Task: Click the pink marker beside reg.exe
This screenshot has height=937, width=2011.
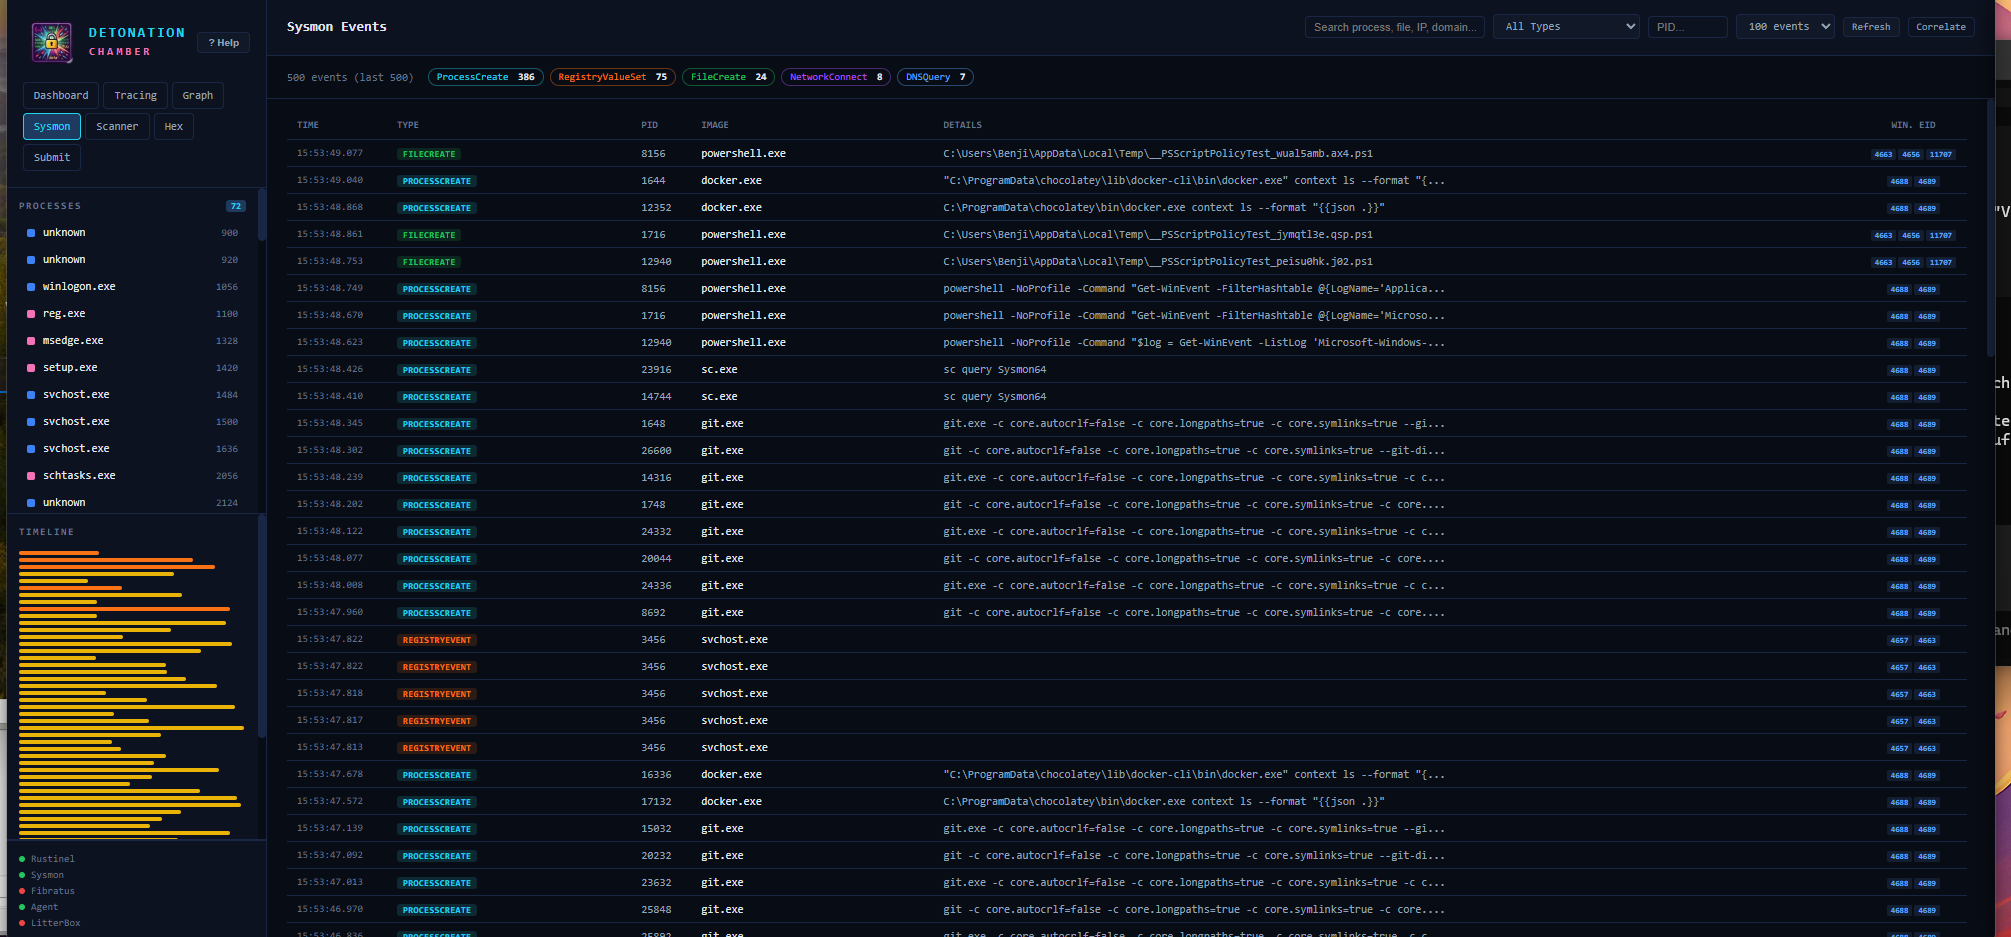Action: point(31,314)
